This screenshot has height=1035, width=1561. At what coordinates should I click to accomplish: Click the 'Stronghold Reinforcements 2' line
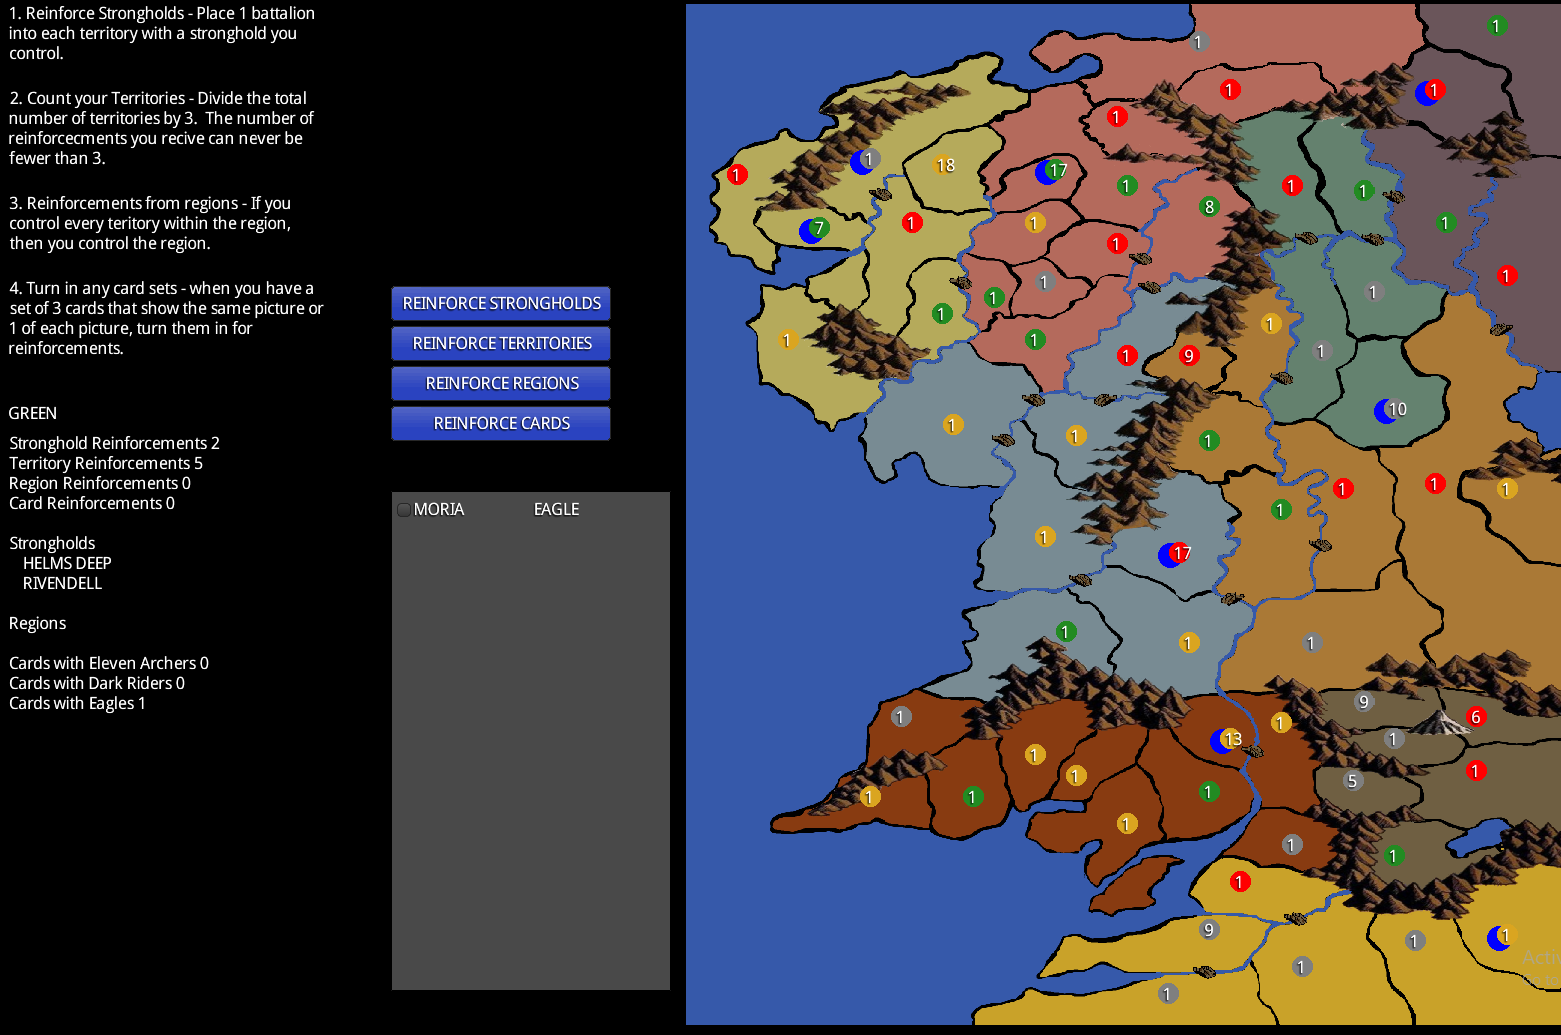click(114, 443)
